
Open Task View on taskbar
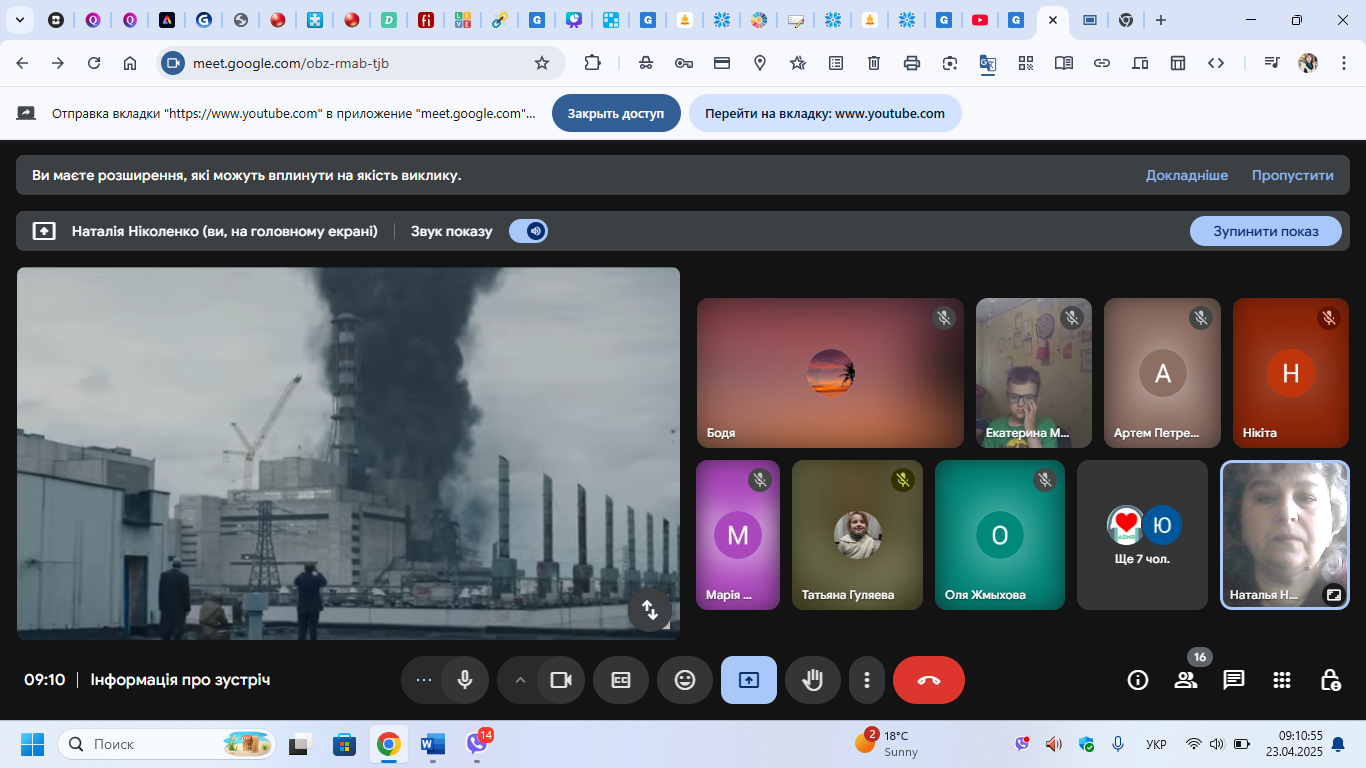coord(301,744)
